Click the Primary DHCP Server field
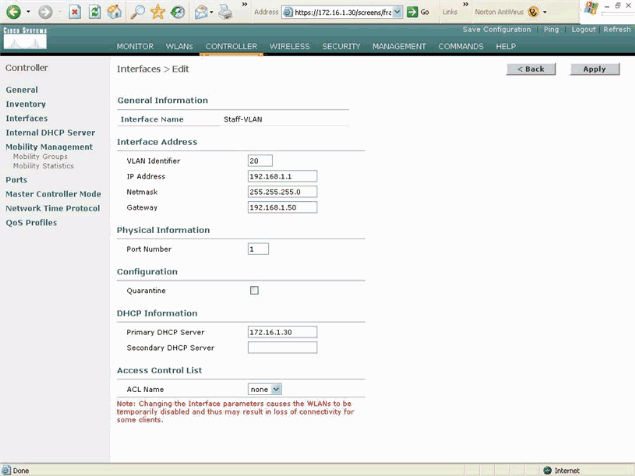Image resolution: width=635 pixels, height=476 pixels. click(x=282, y=332)
